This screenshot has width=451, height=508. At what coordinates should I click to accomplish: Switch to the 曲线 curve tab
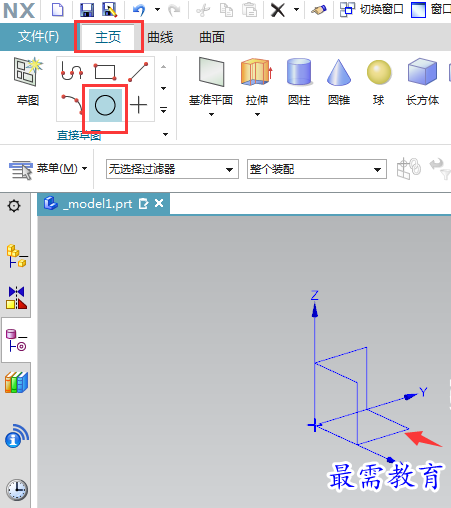click(x=160, y=37)
